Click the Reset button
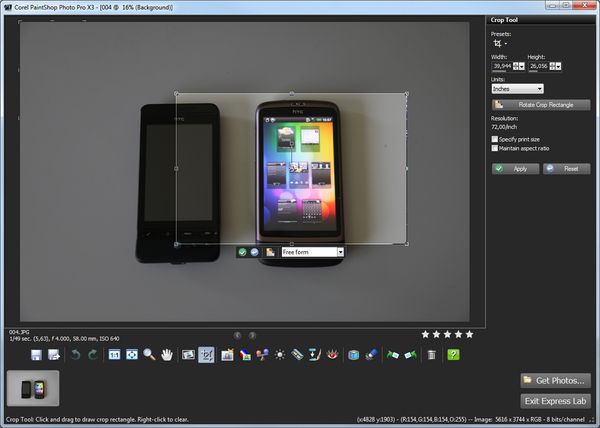This screenshot has height=428, width=600. [x=566, y=169]
